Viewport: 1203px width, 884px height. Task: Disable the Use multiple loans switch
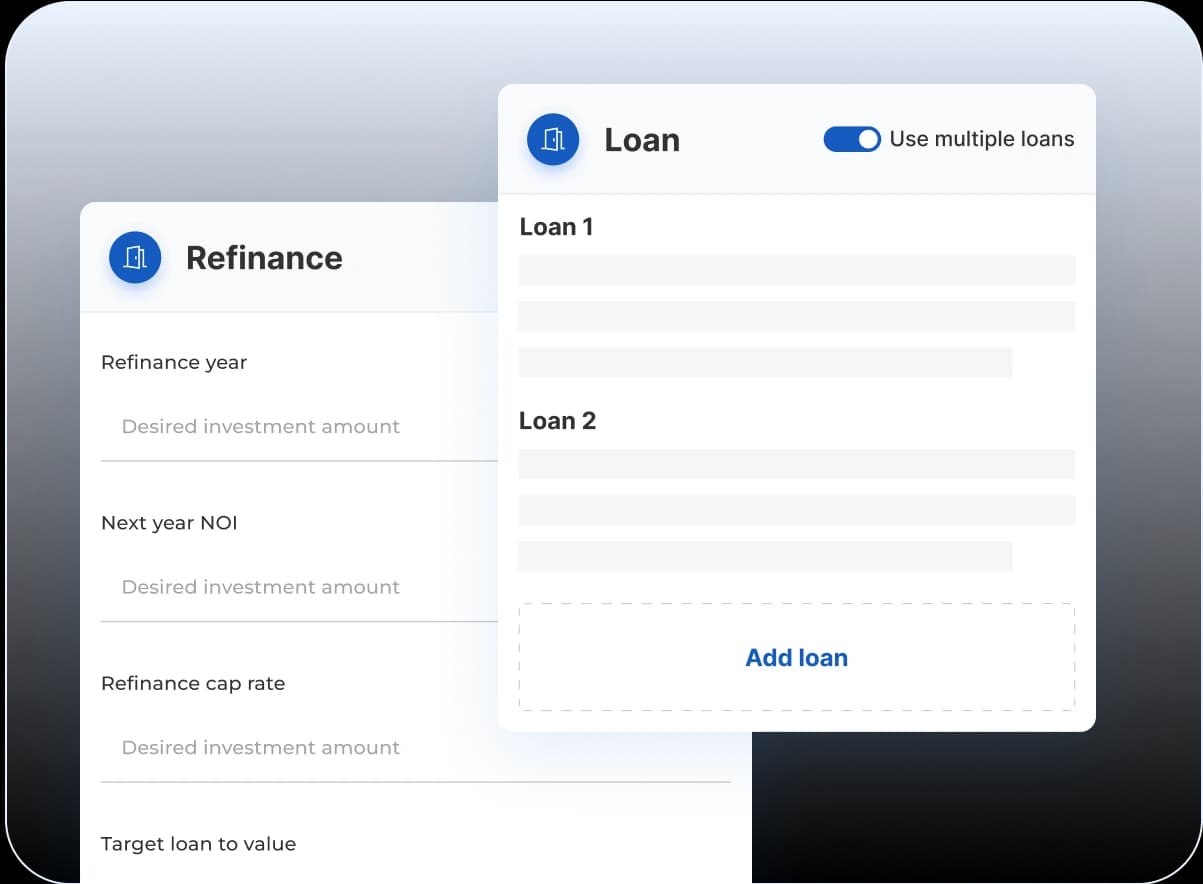(x=851, y=139)
